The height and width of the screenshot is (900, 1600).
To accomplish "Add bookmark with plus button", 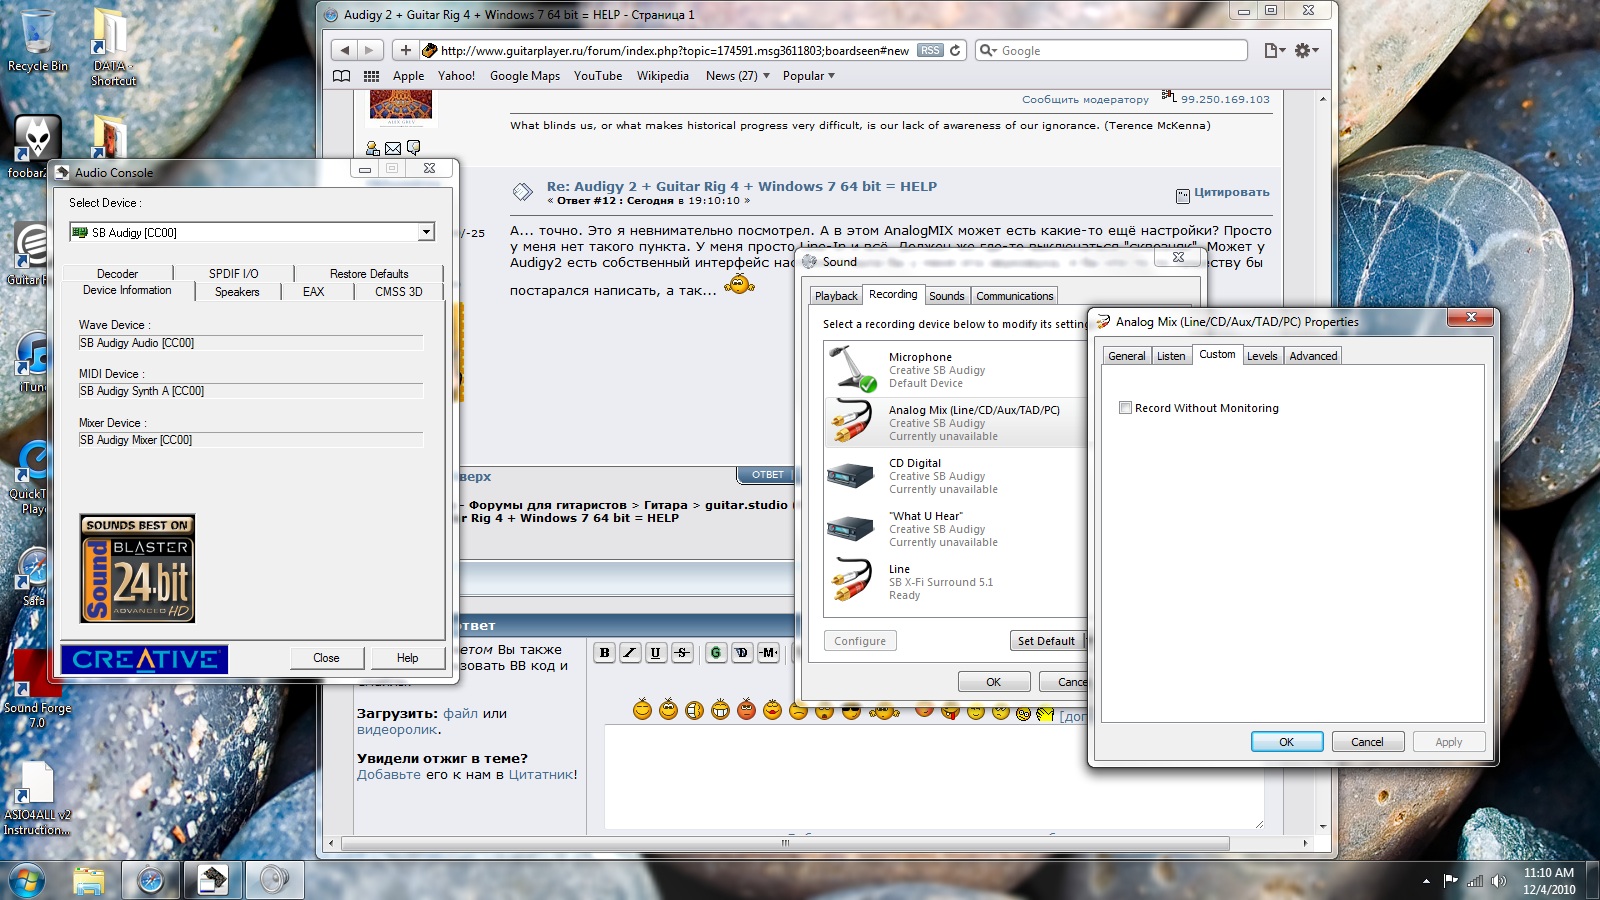I will coord(405,50).
